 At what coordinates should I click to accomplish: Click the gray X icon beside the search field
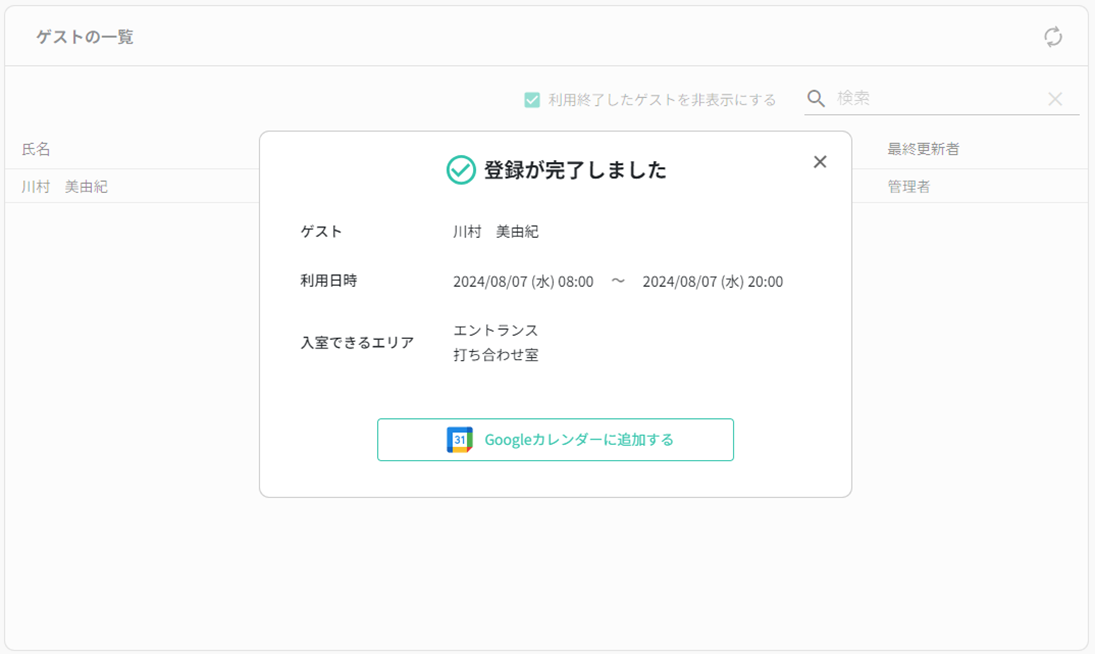click(x=1056, y=99)
